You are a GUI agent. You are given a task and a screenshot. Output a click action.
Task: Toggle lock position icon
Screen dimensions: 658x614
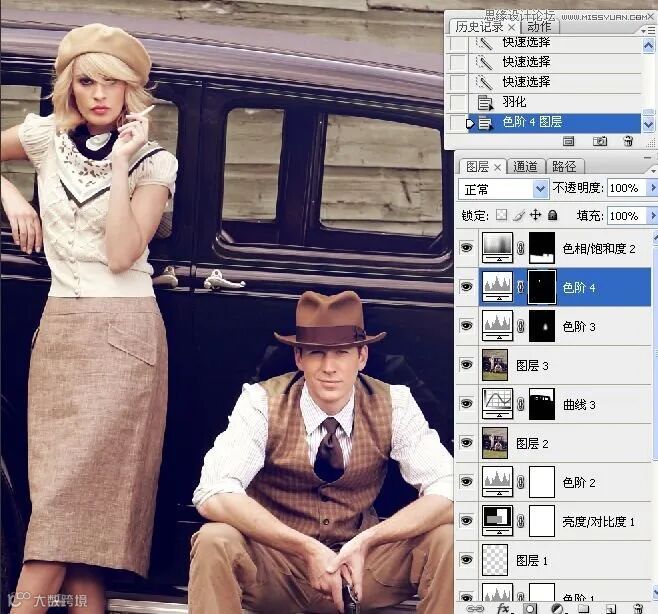tap(535, 215)
